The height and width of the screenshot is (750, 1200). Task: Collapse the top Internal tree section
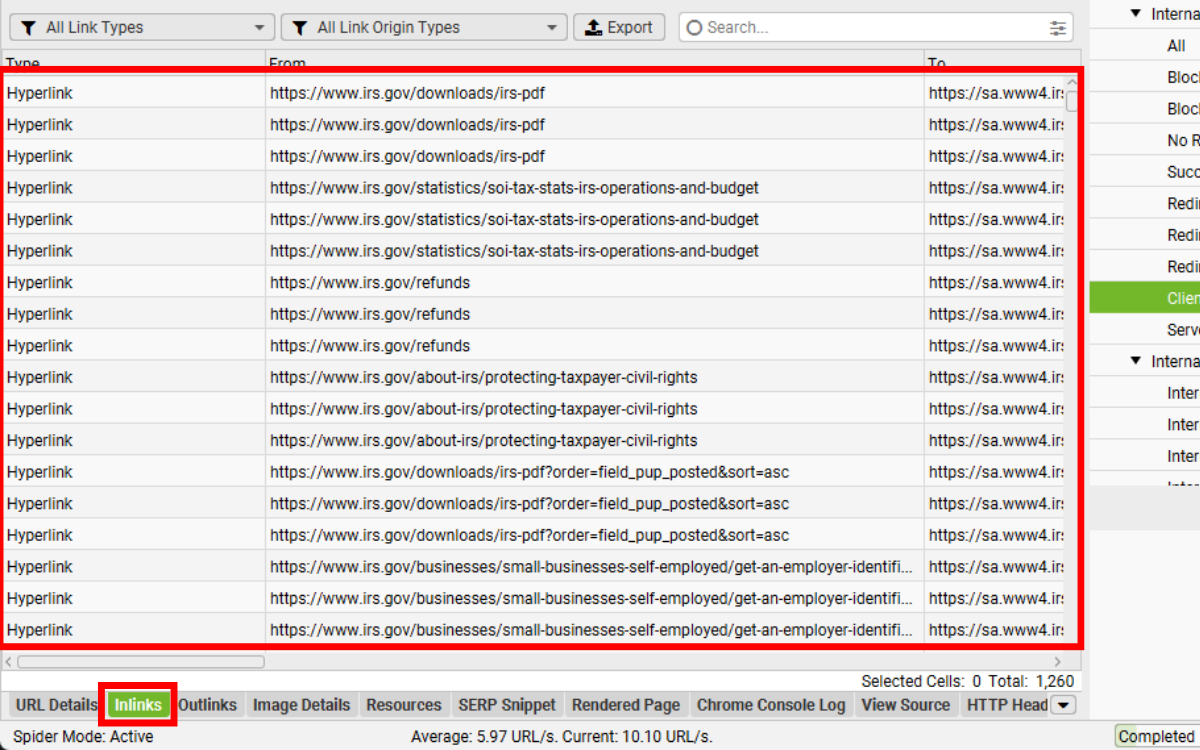(x=1136, y=14)
